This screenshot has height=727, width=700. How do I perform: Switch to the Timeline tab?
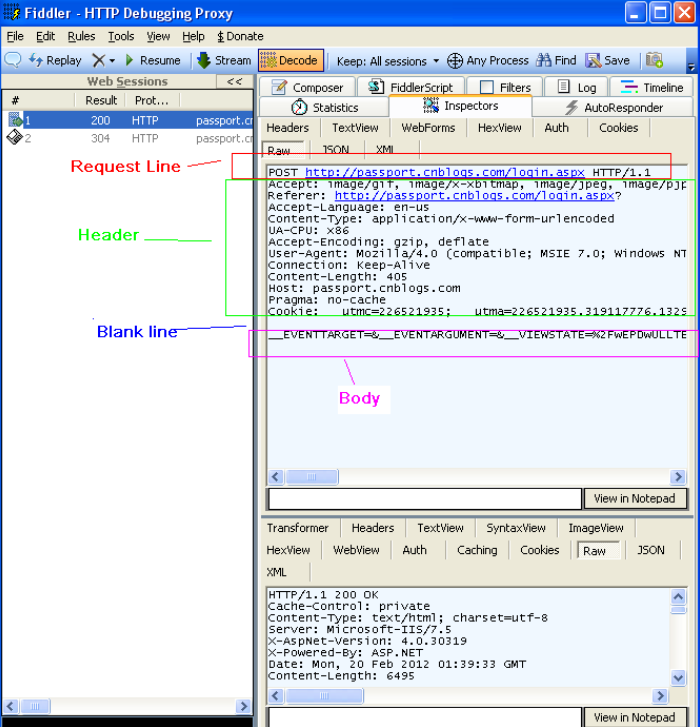click(651, 87)
